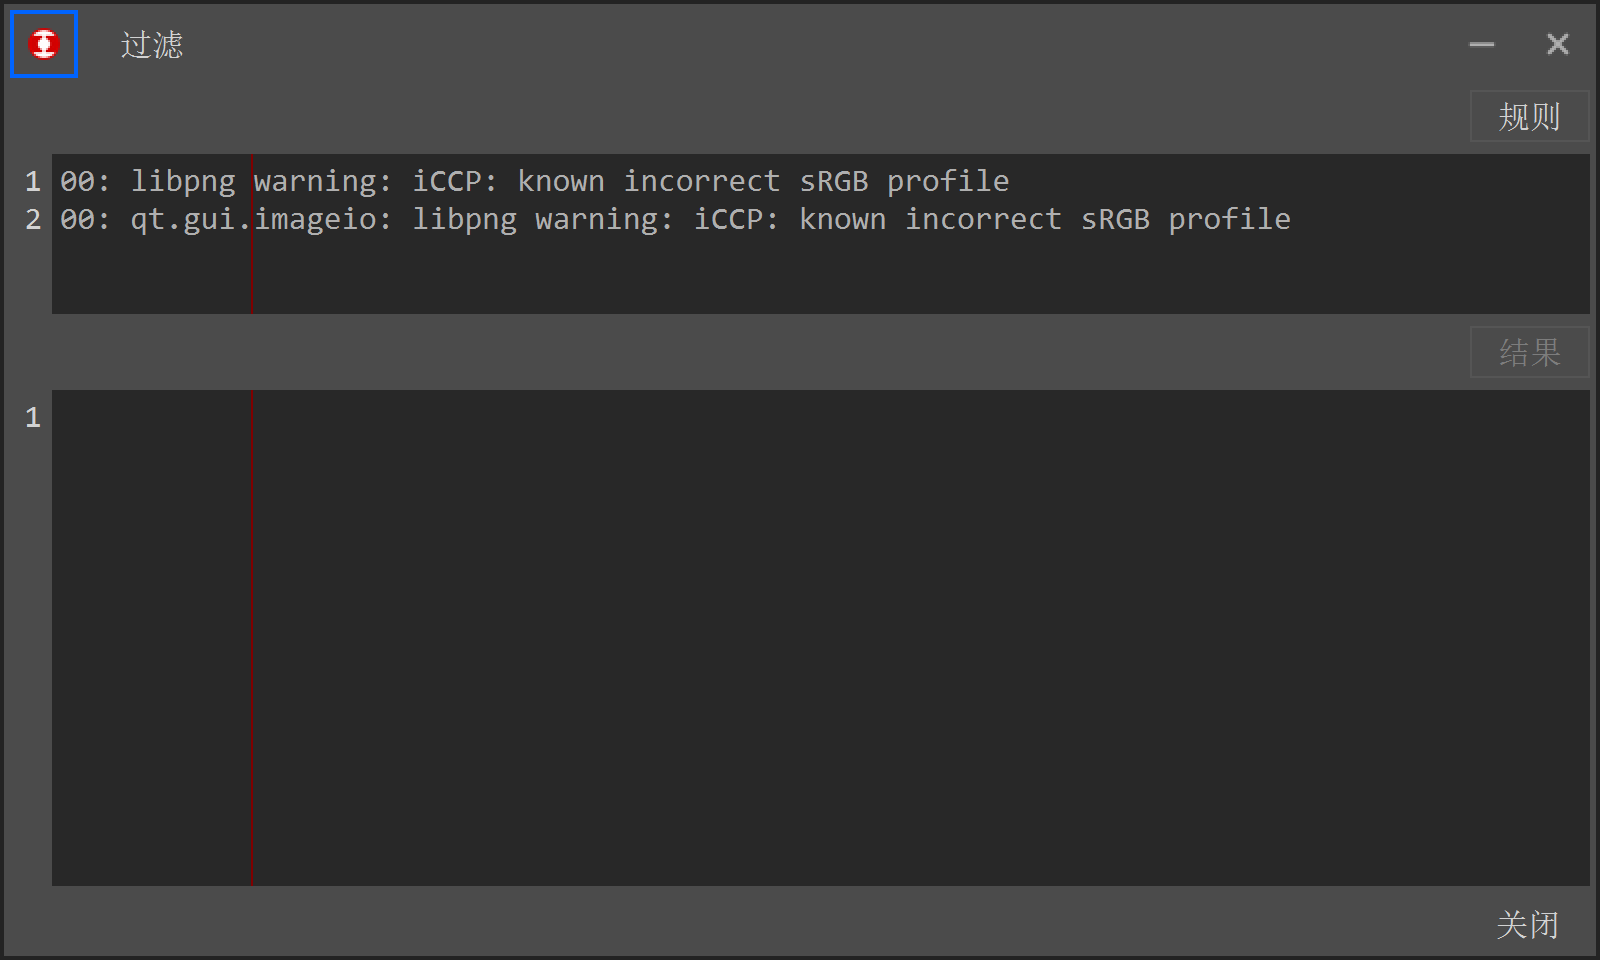Click the 过滤 window title text
Viewport: 1600px width, 960px height.
152,44
